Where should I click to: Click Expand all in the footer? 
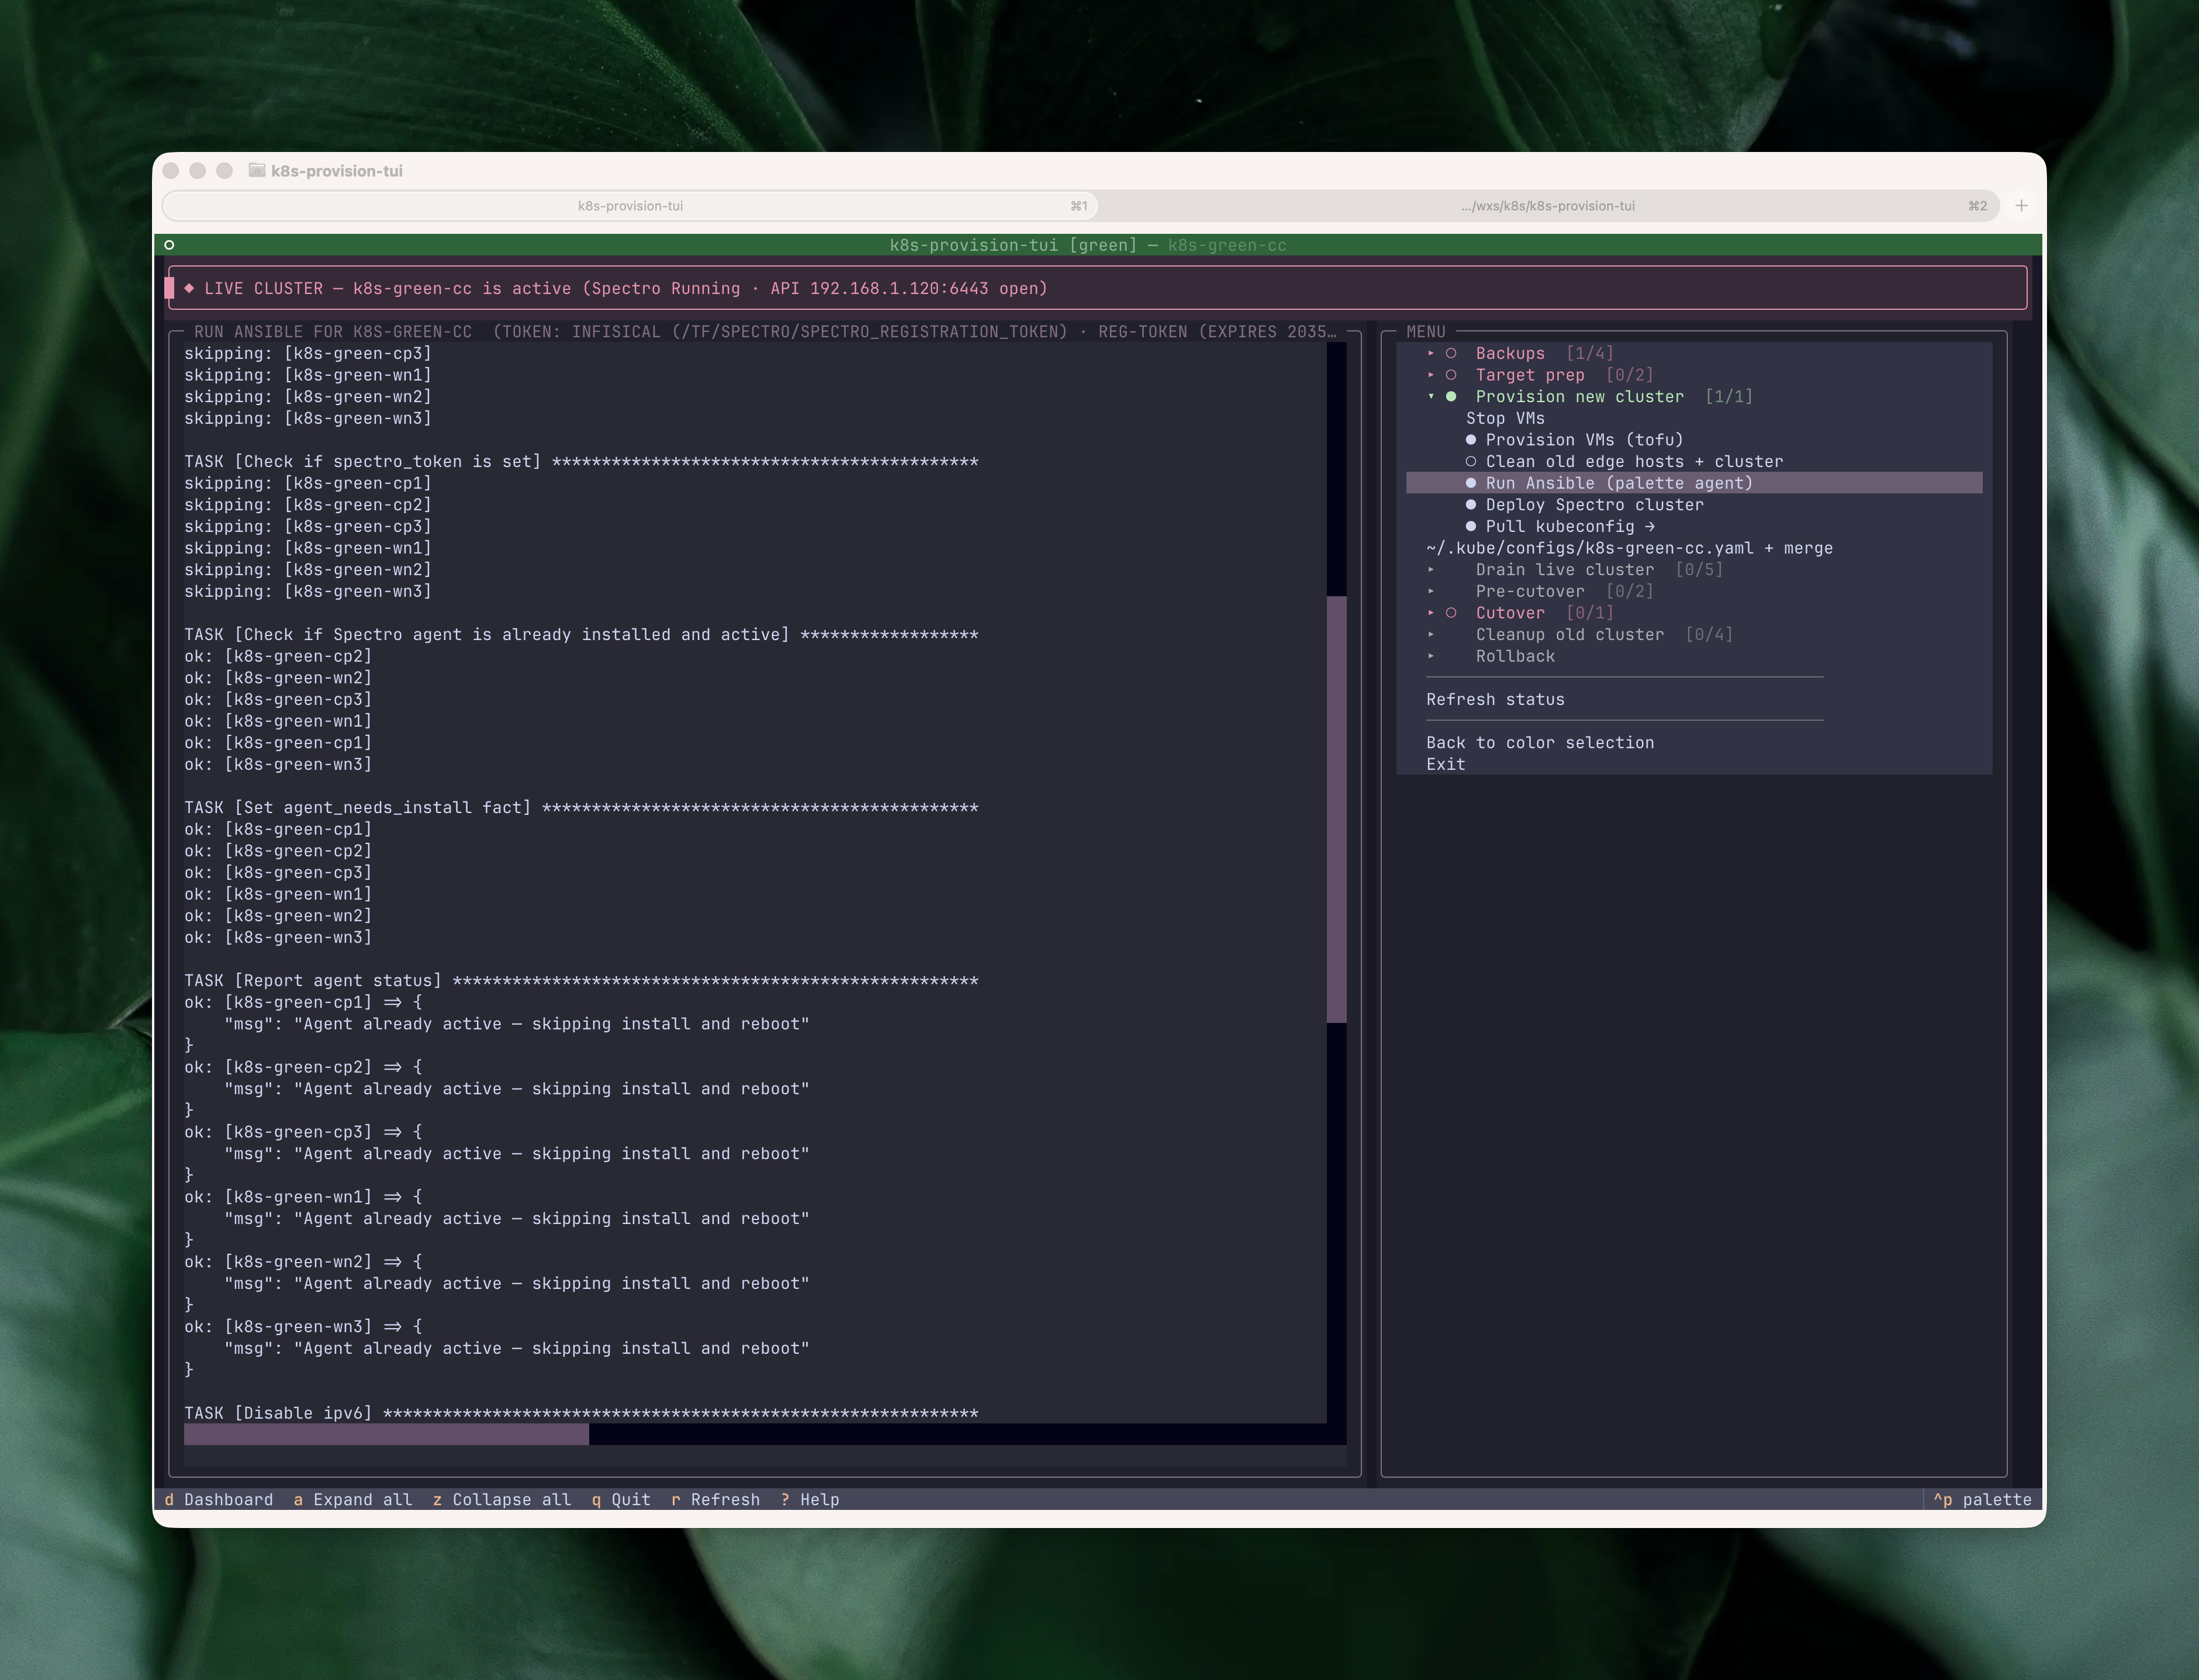(x=352, y=1500)
